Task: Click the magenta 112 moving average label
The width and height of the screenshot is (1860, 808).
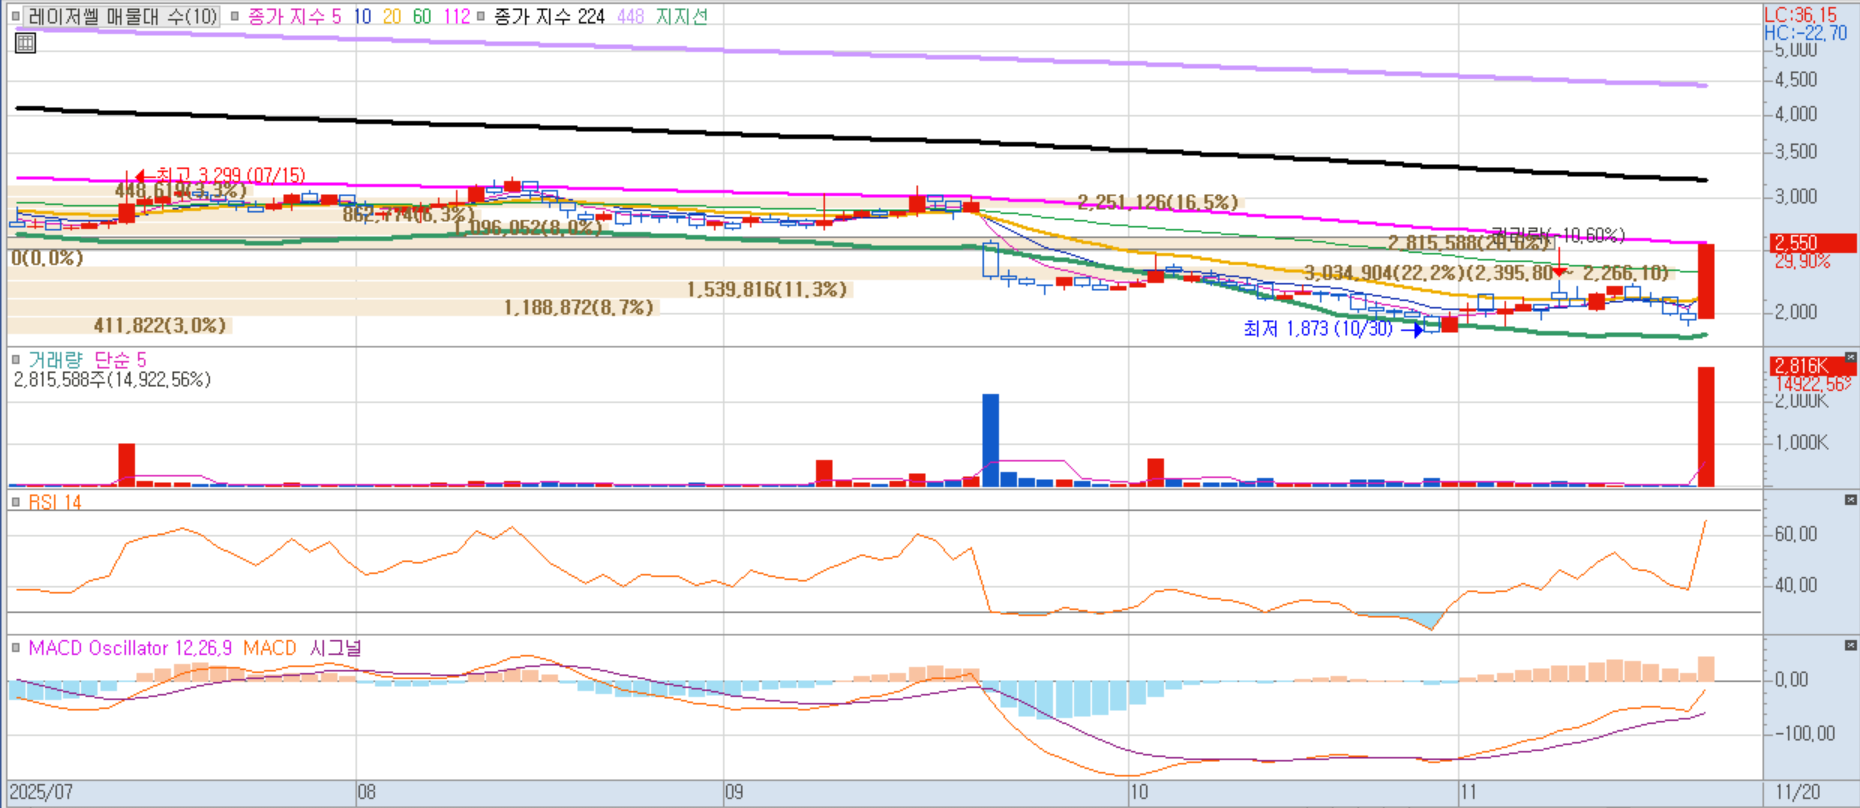Action: (x=456, y=16)
